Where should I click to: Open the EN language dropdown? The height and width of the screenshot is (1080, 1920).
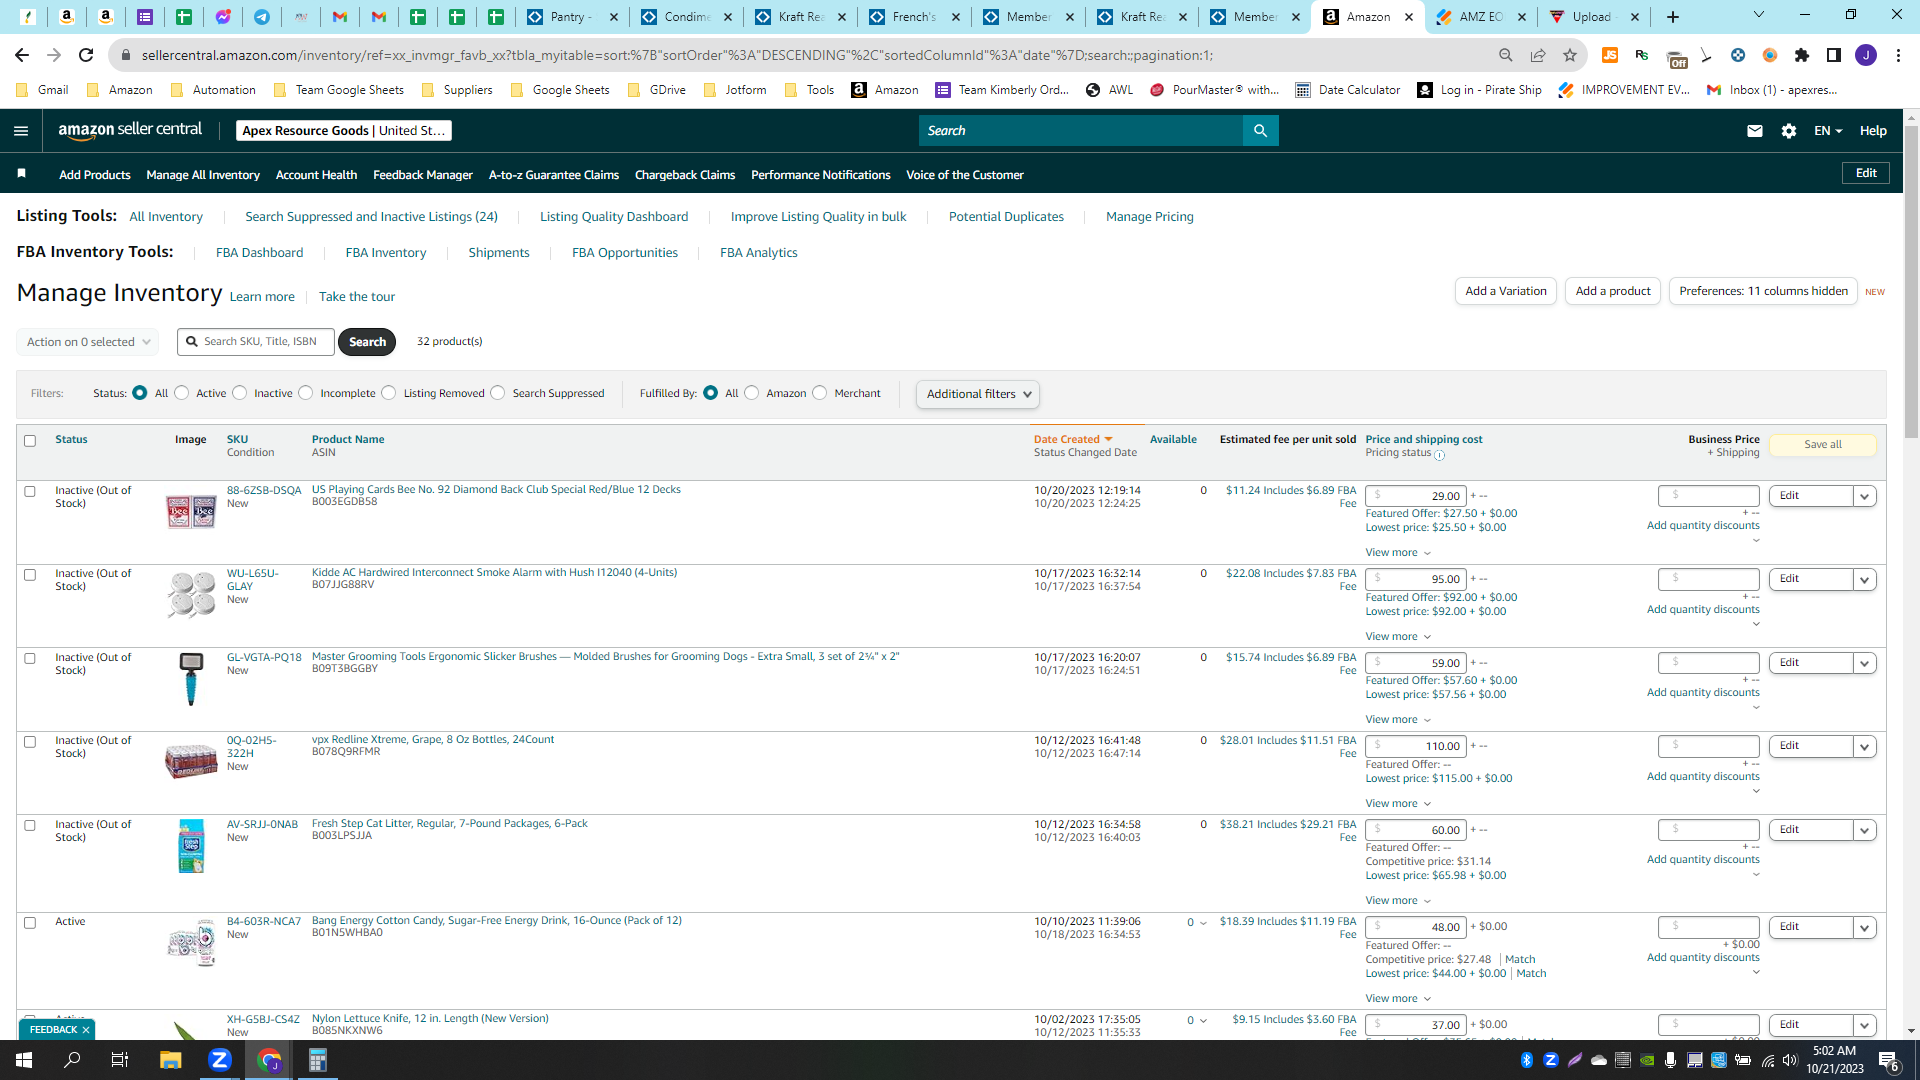[1828, 131]
